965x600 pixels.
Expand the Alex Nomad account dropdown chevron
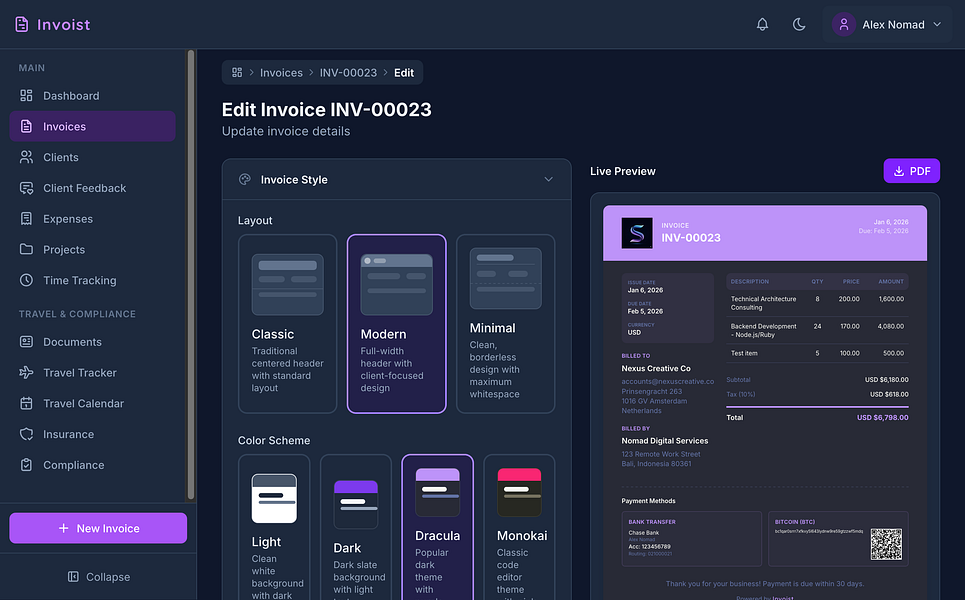[x=937, y=25]
